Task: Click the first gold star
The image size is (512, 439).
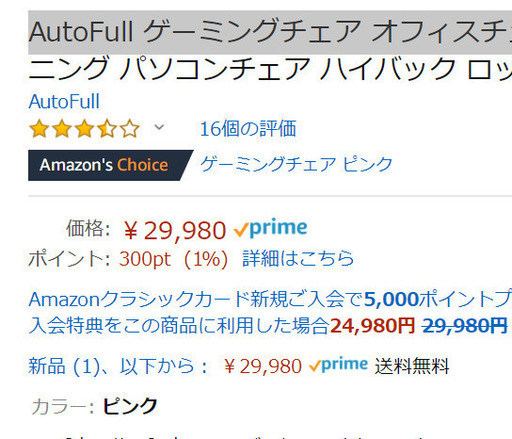Action: (39, 129)
